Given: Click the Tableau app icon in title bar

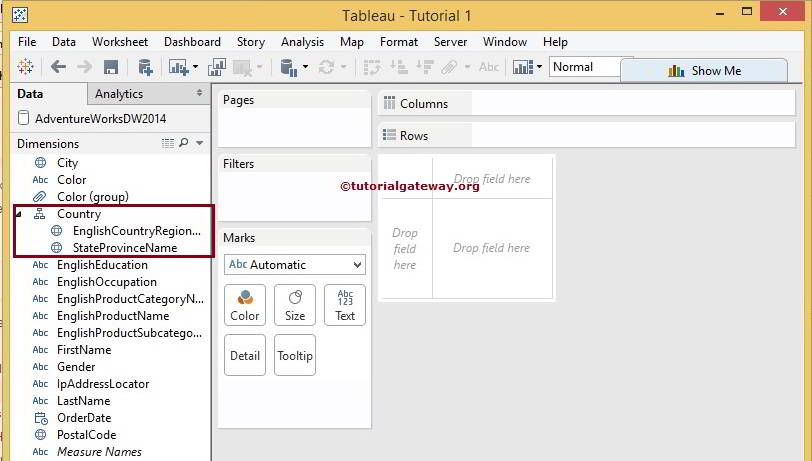Looking at the screenshot, I should (x=20, y=15).
